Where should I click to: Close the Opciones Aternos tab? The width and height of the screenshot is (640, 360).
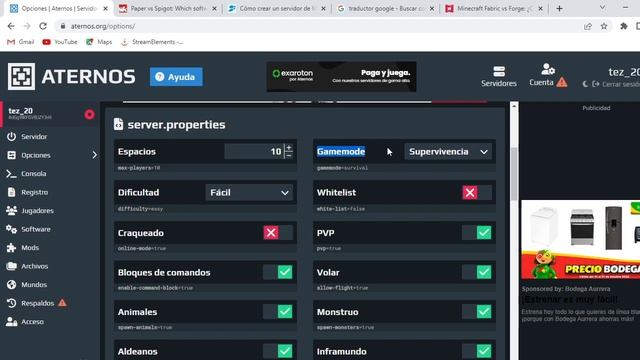[106, 8]
